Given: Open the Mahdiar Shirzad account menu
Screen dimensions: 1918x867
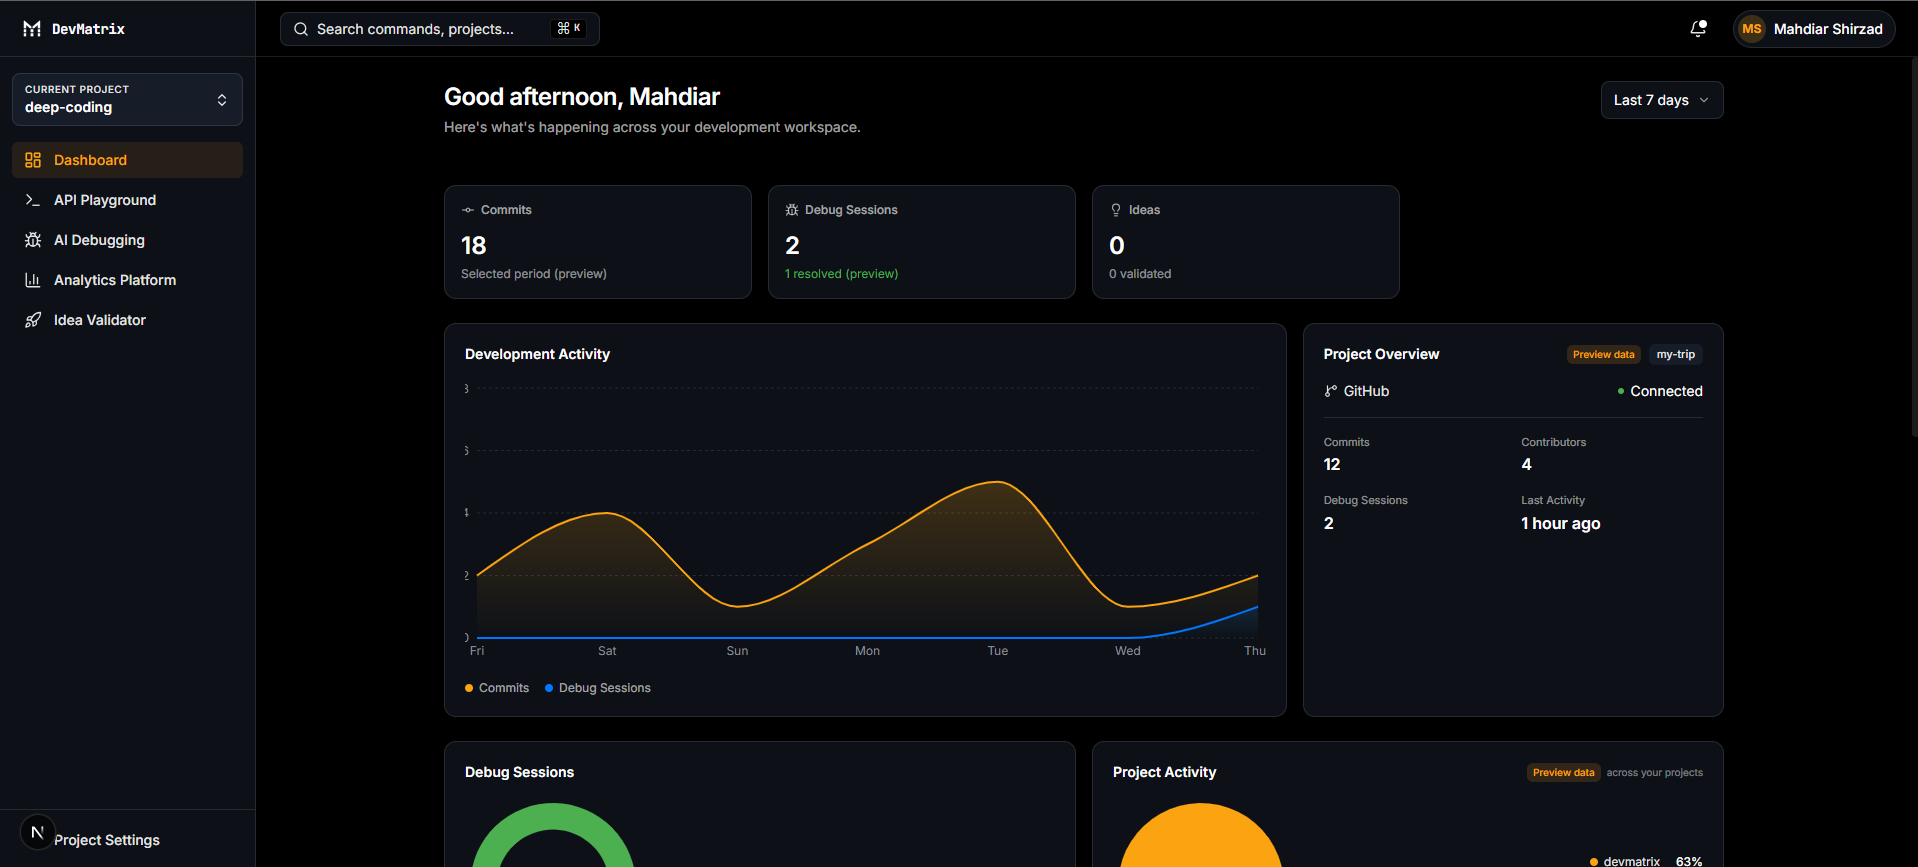Looking at the screenshot, I should [x=1814, y=29].
